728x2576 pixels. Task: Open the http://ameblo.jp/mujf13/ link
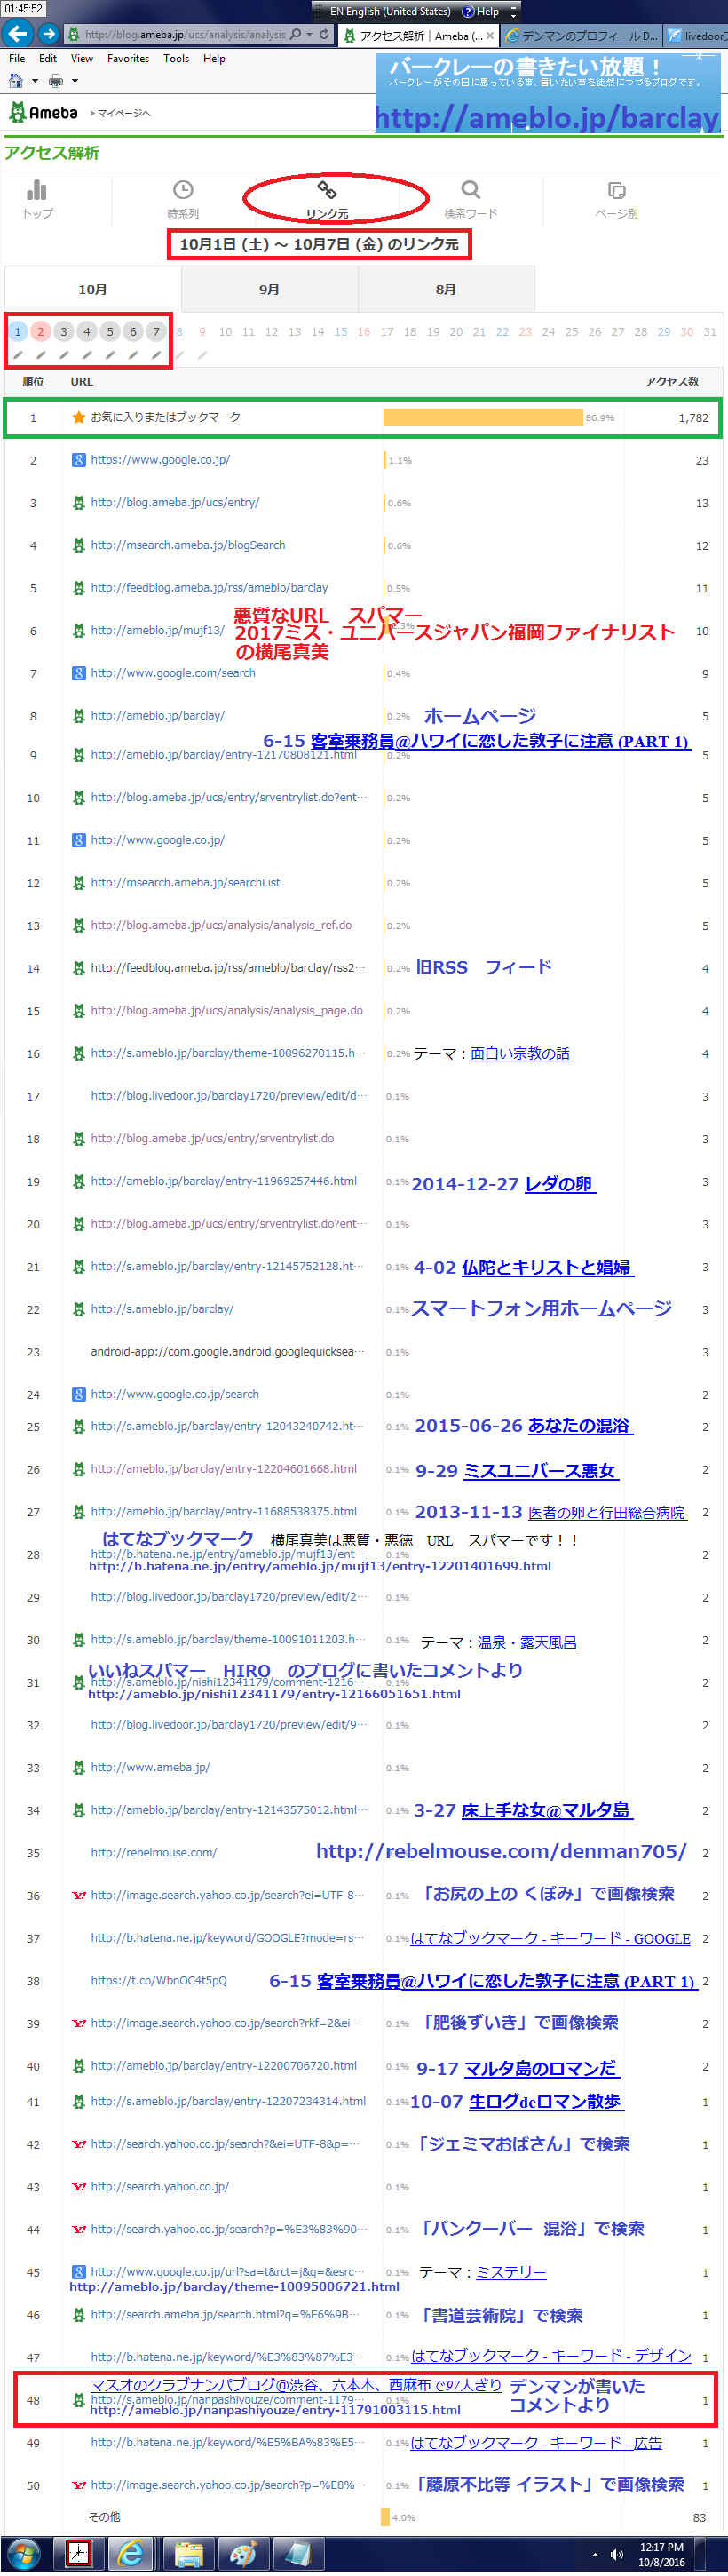[x=158, y=630]
